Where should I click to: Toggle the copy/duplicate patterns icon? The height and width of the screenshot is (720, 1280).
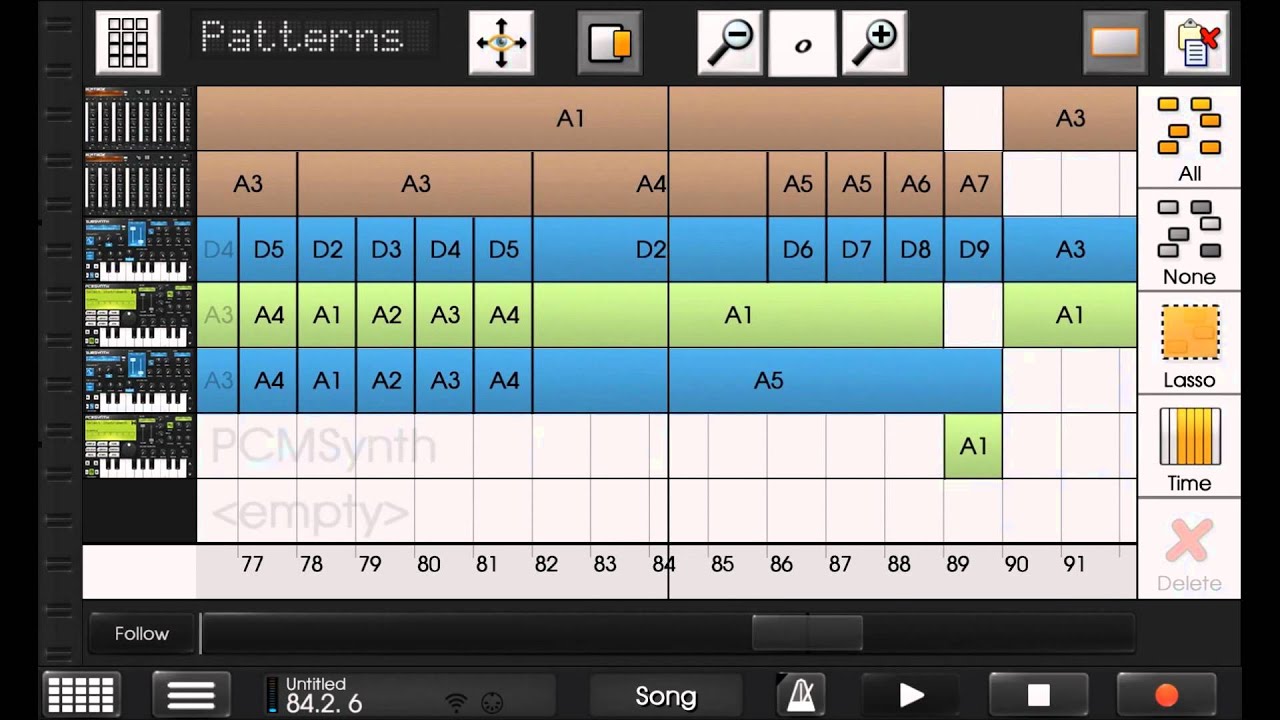[x=609, y=42]
